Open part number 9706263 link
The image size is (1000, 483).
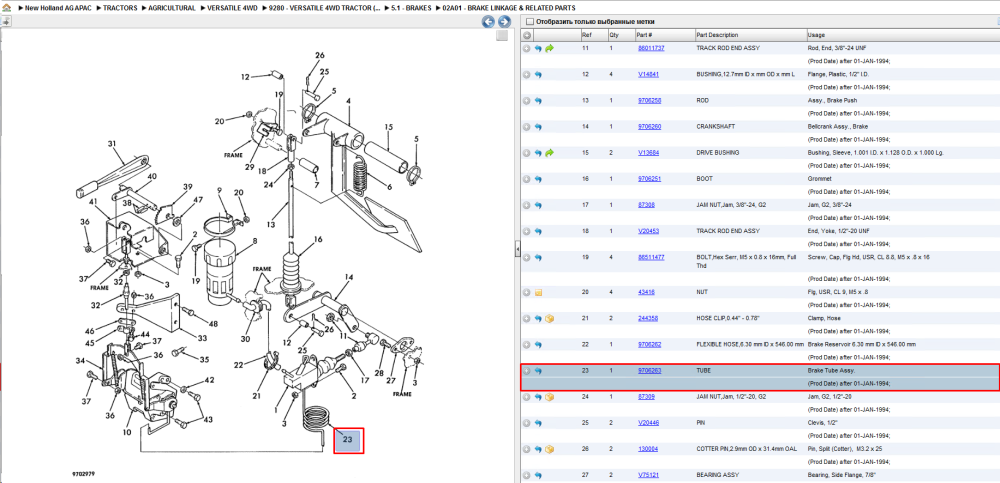point(649,371)
